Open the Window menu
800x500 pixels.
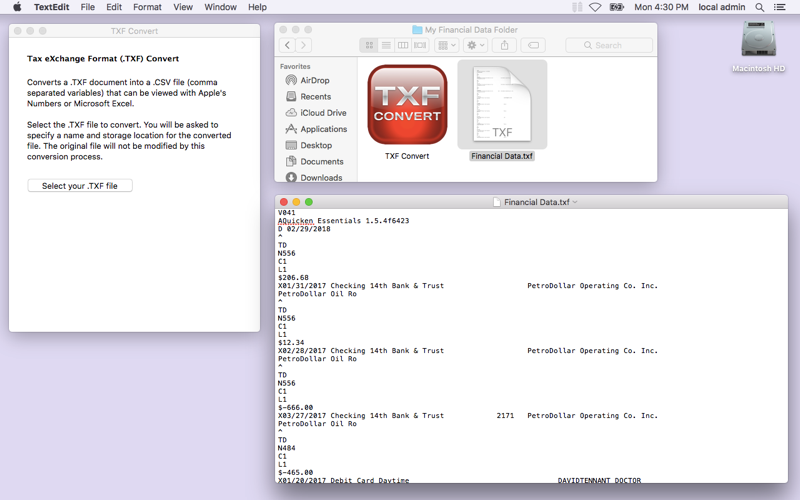point(220,7)
